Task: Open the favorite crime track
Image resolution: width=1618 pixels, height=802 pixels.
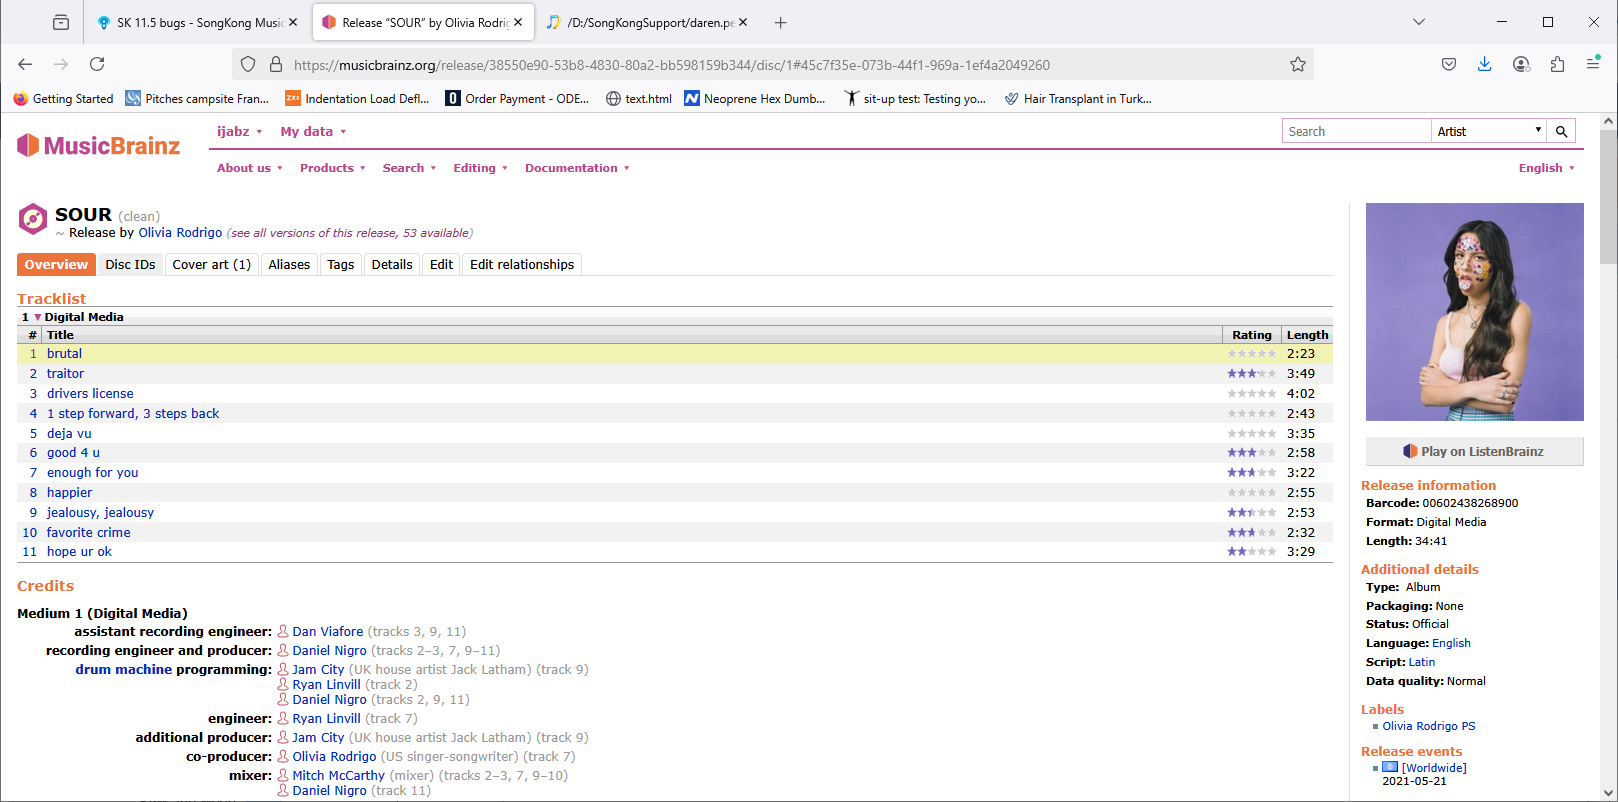Action: coord(88,533)
